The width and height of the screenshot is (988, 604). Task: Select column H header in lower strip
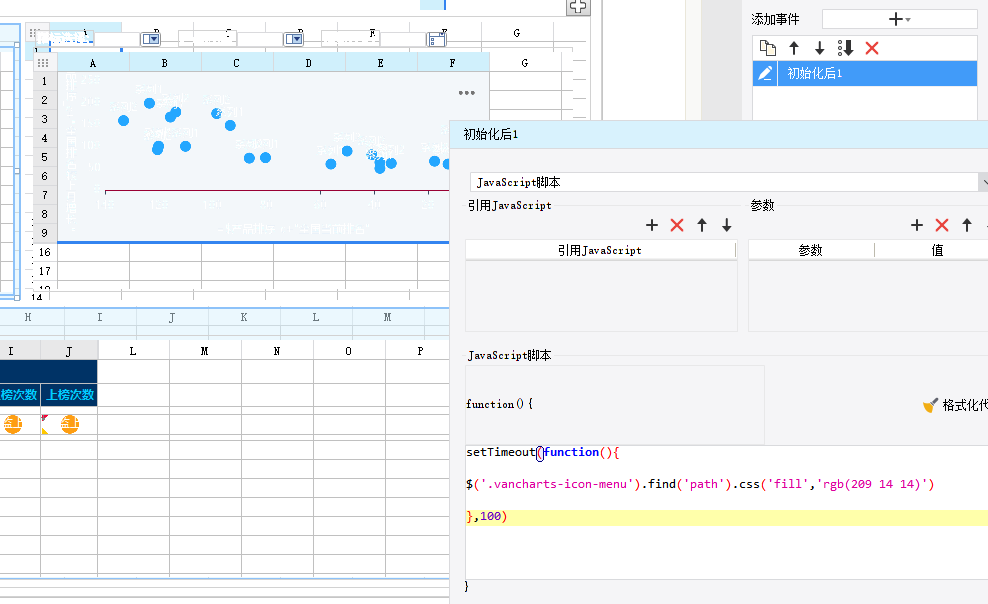click(28, 317)
